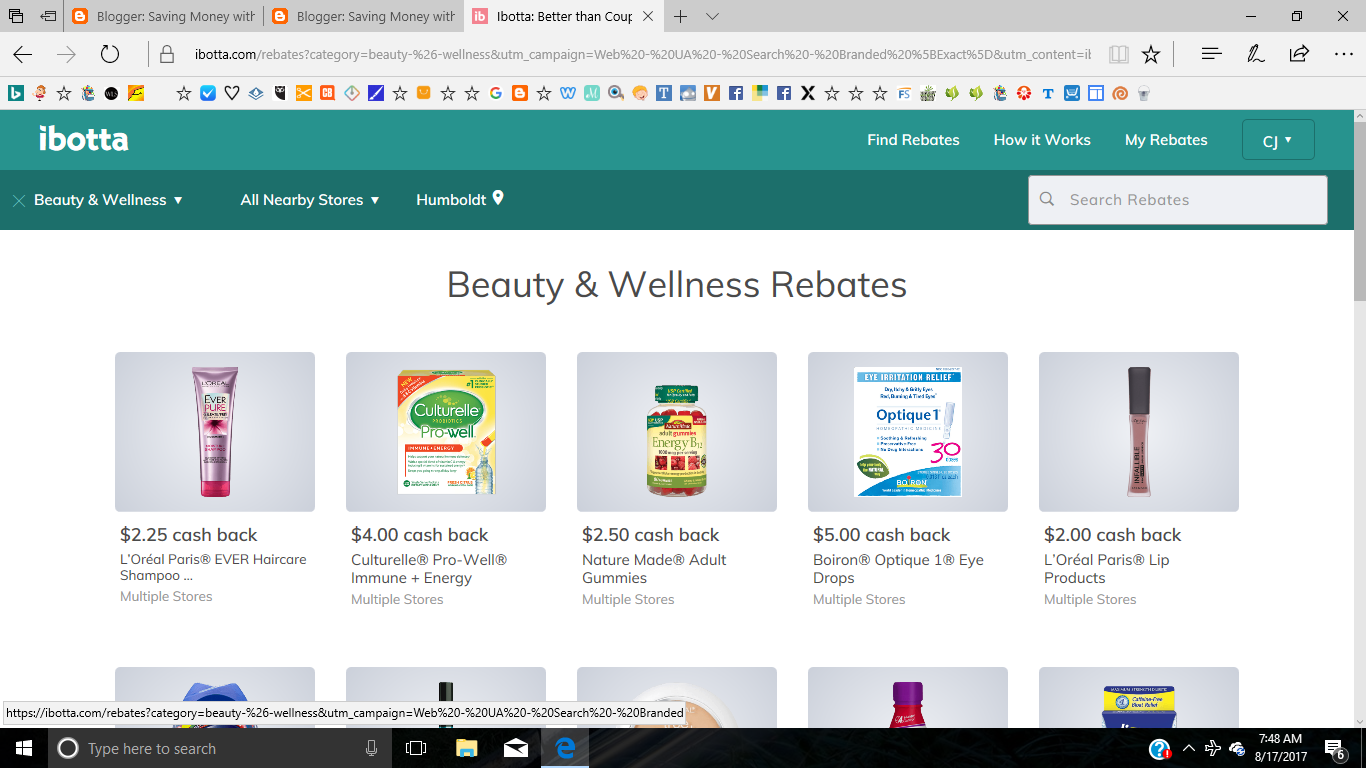Click the browser forward arrow
Viewport: 1366px width, 768px height.
(66, 54)
